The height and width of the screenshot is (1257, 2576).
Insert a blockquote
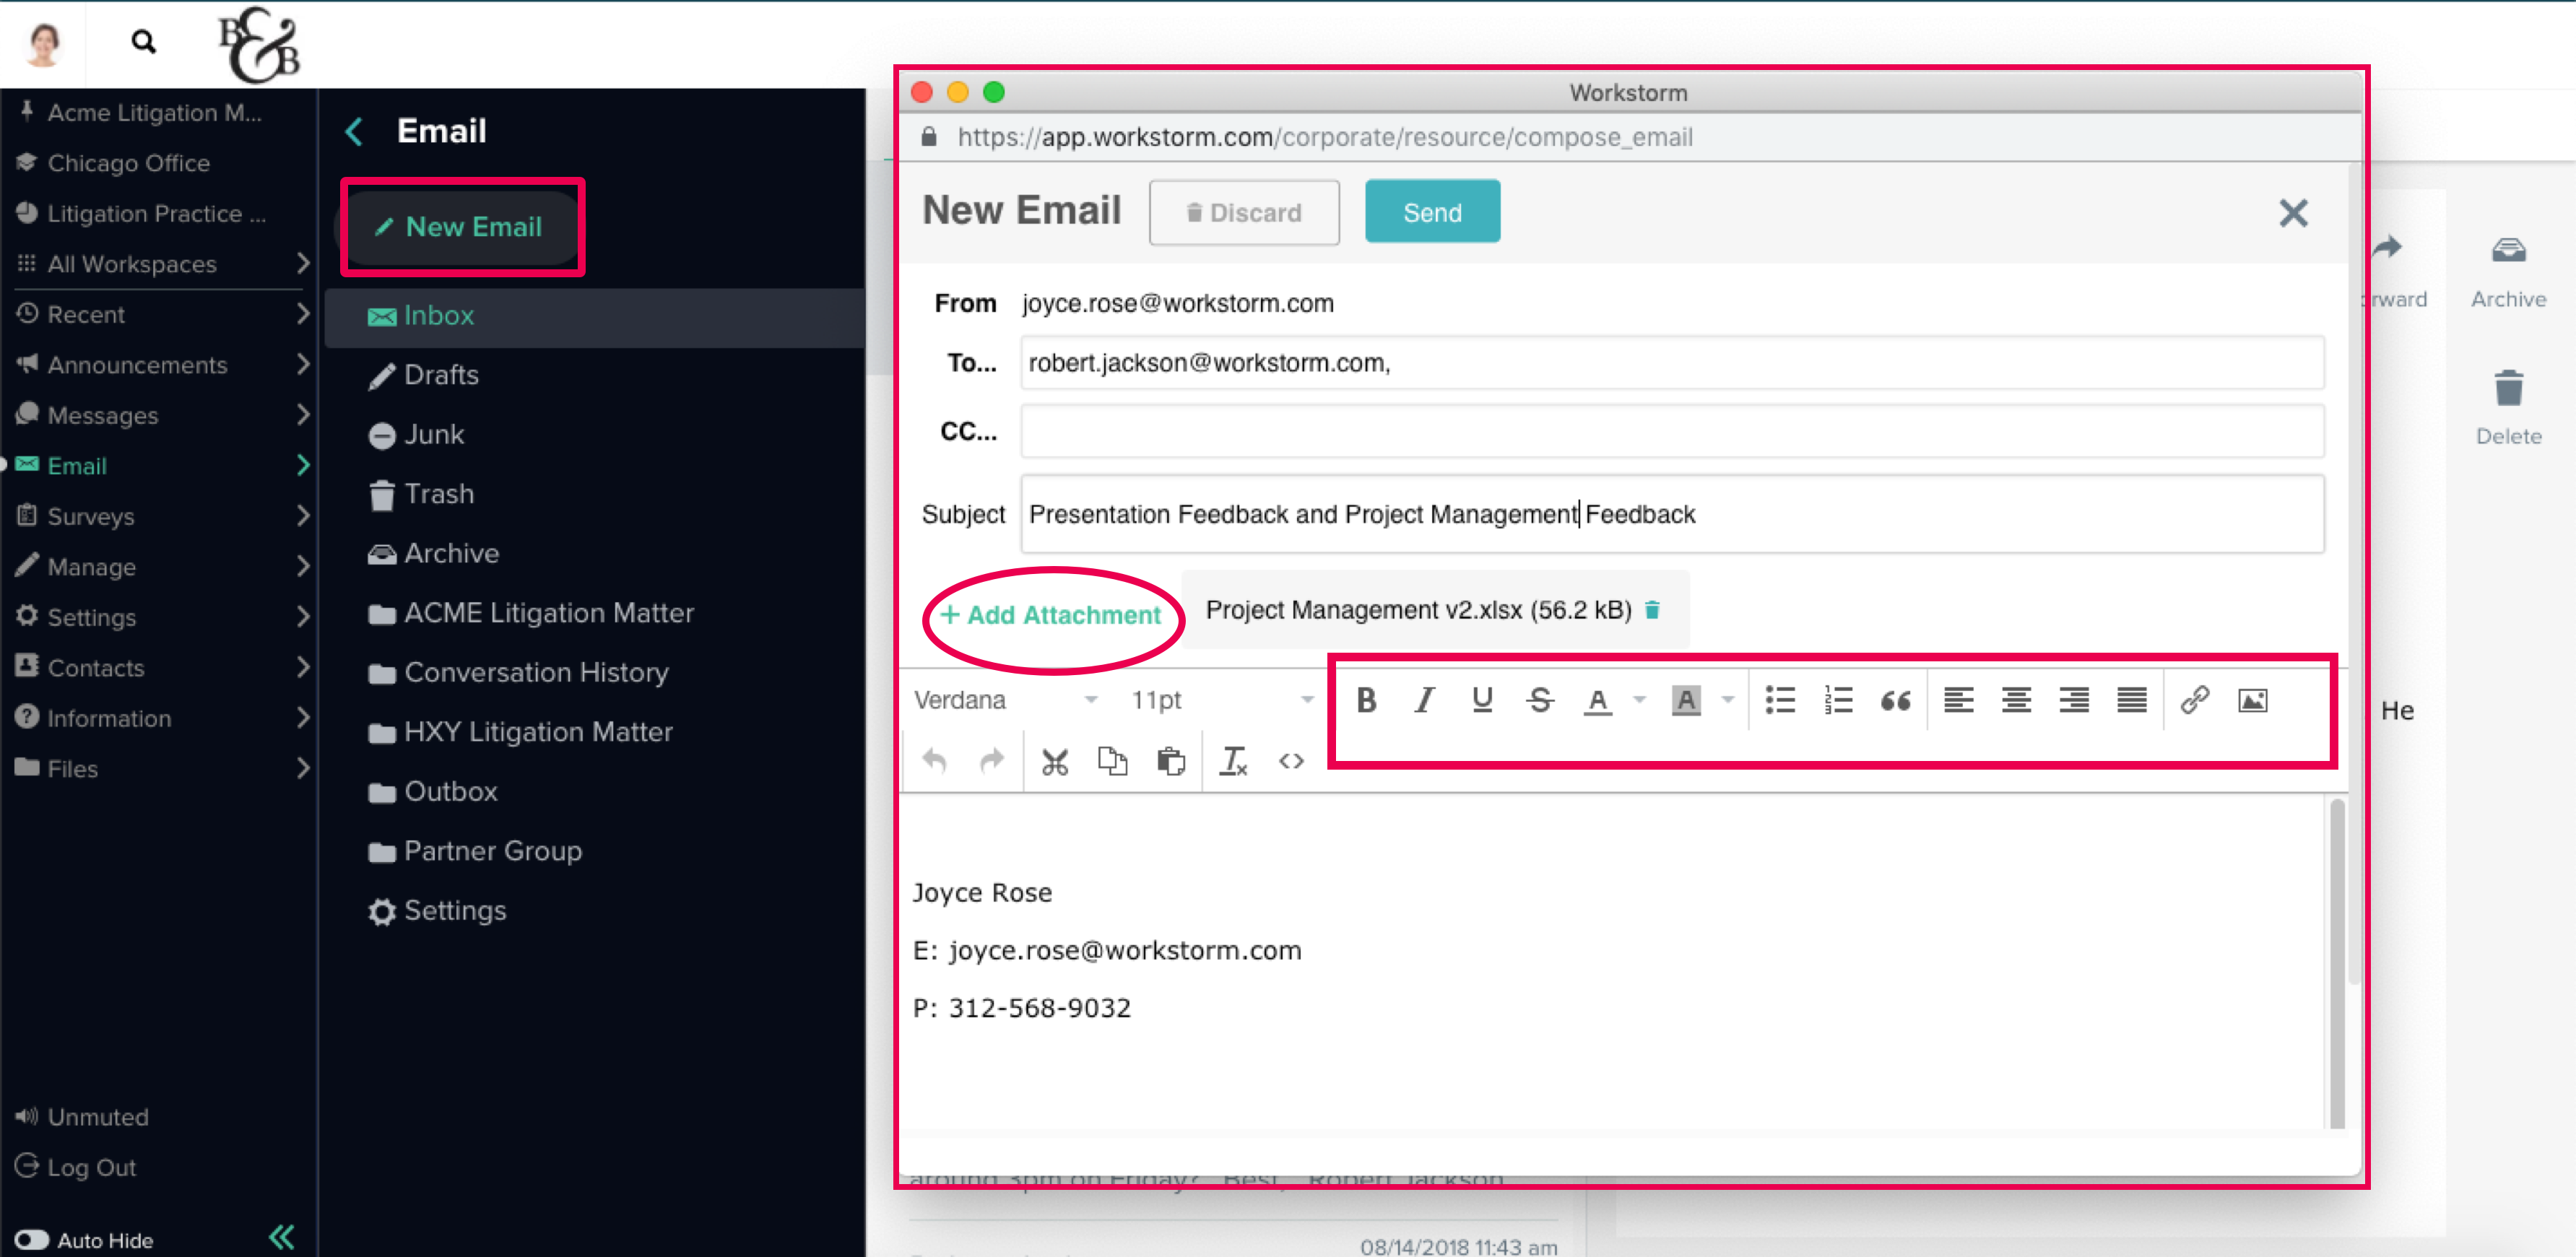[1896, 700]
